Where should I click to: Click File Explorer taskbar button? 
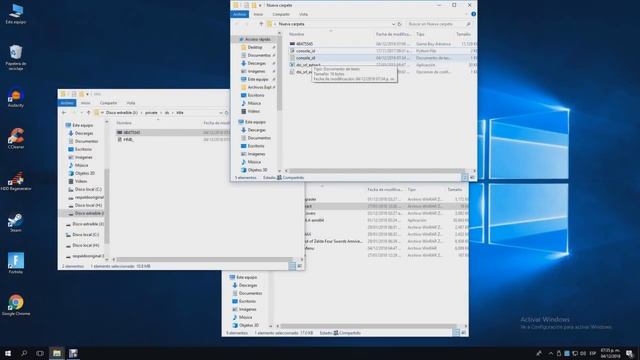click(56, 353)
